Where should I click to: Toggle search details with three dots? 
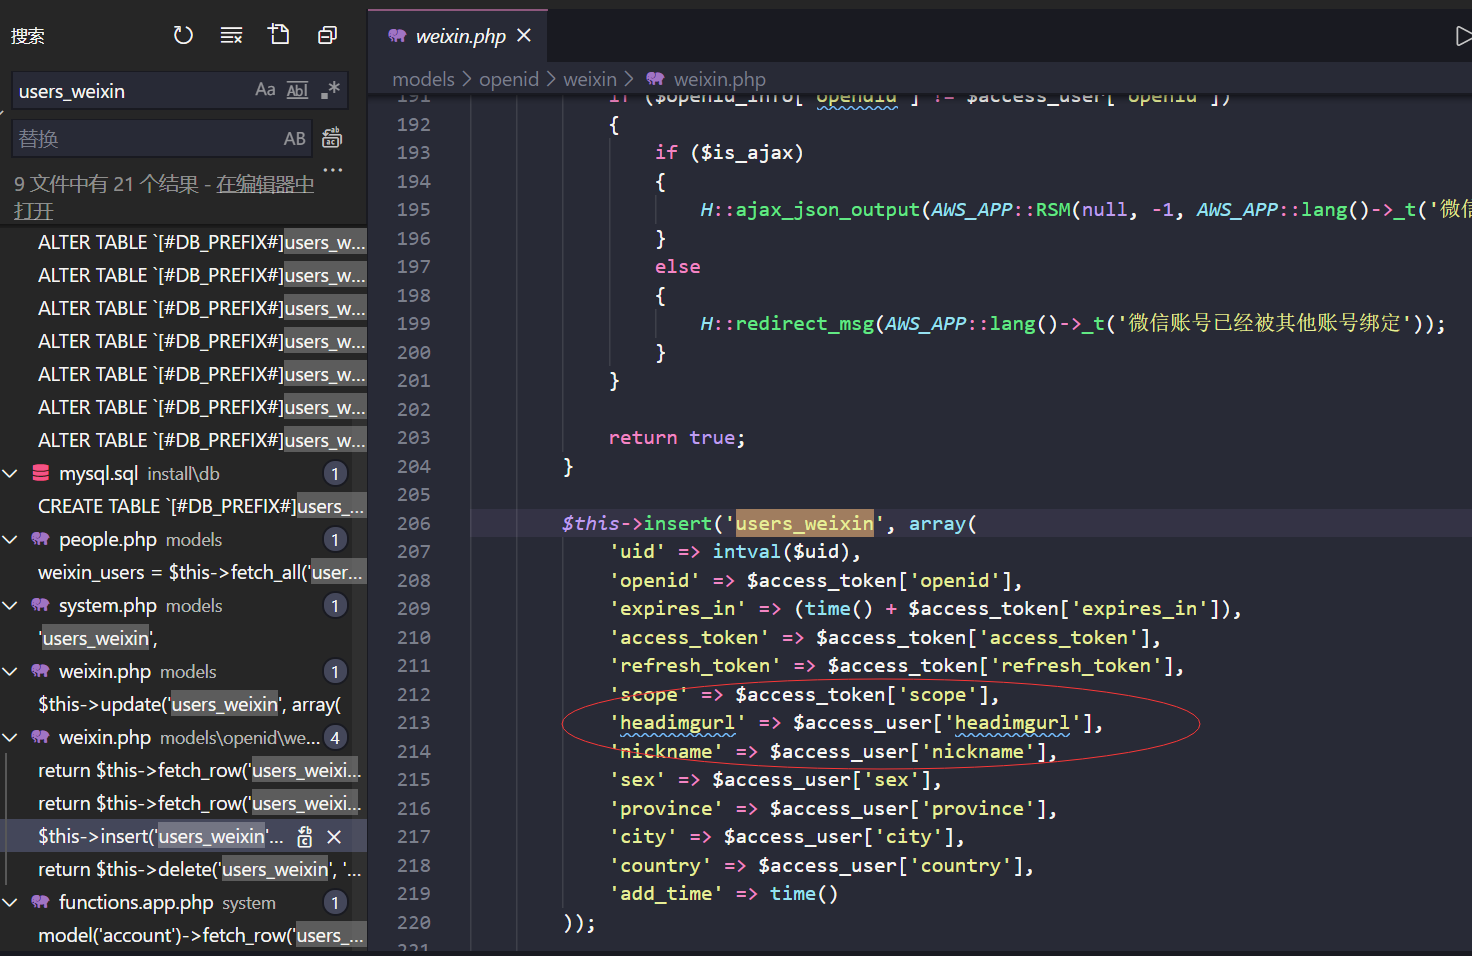point(333,170)
